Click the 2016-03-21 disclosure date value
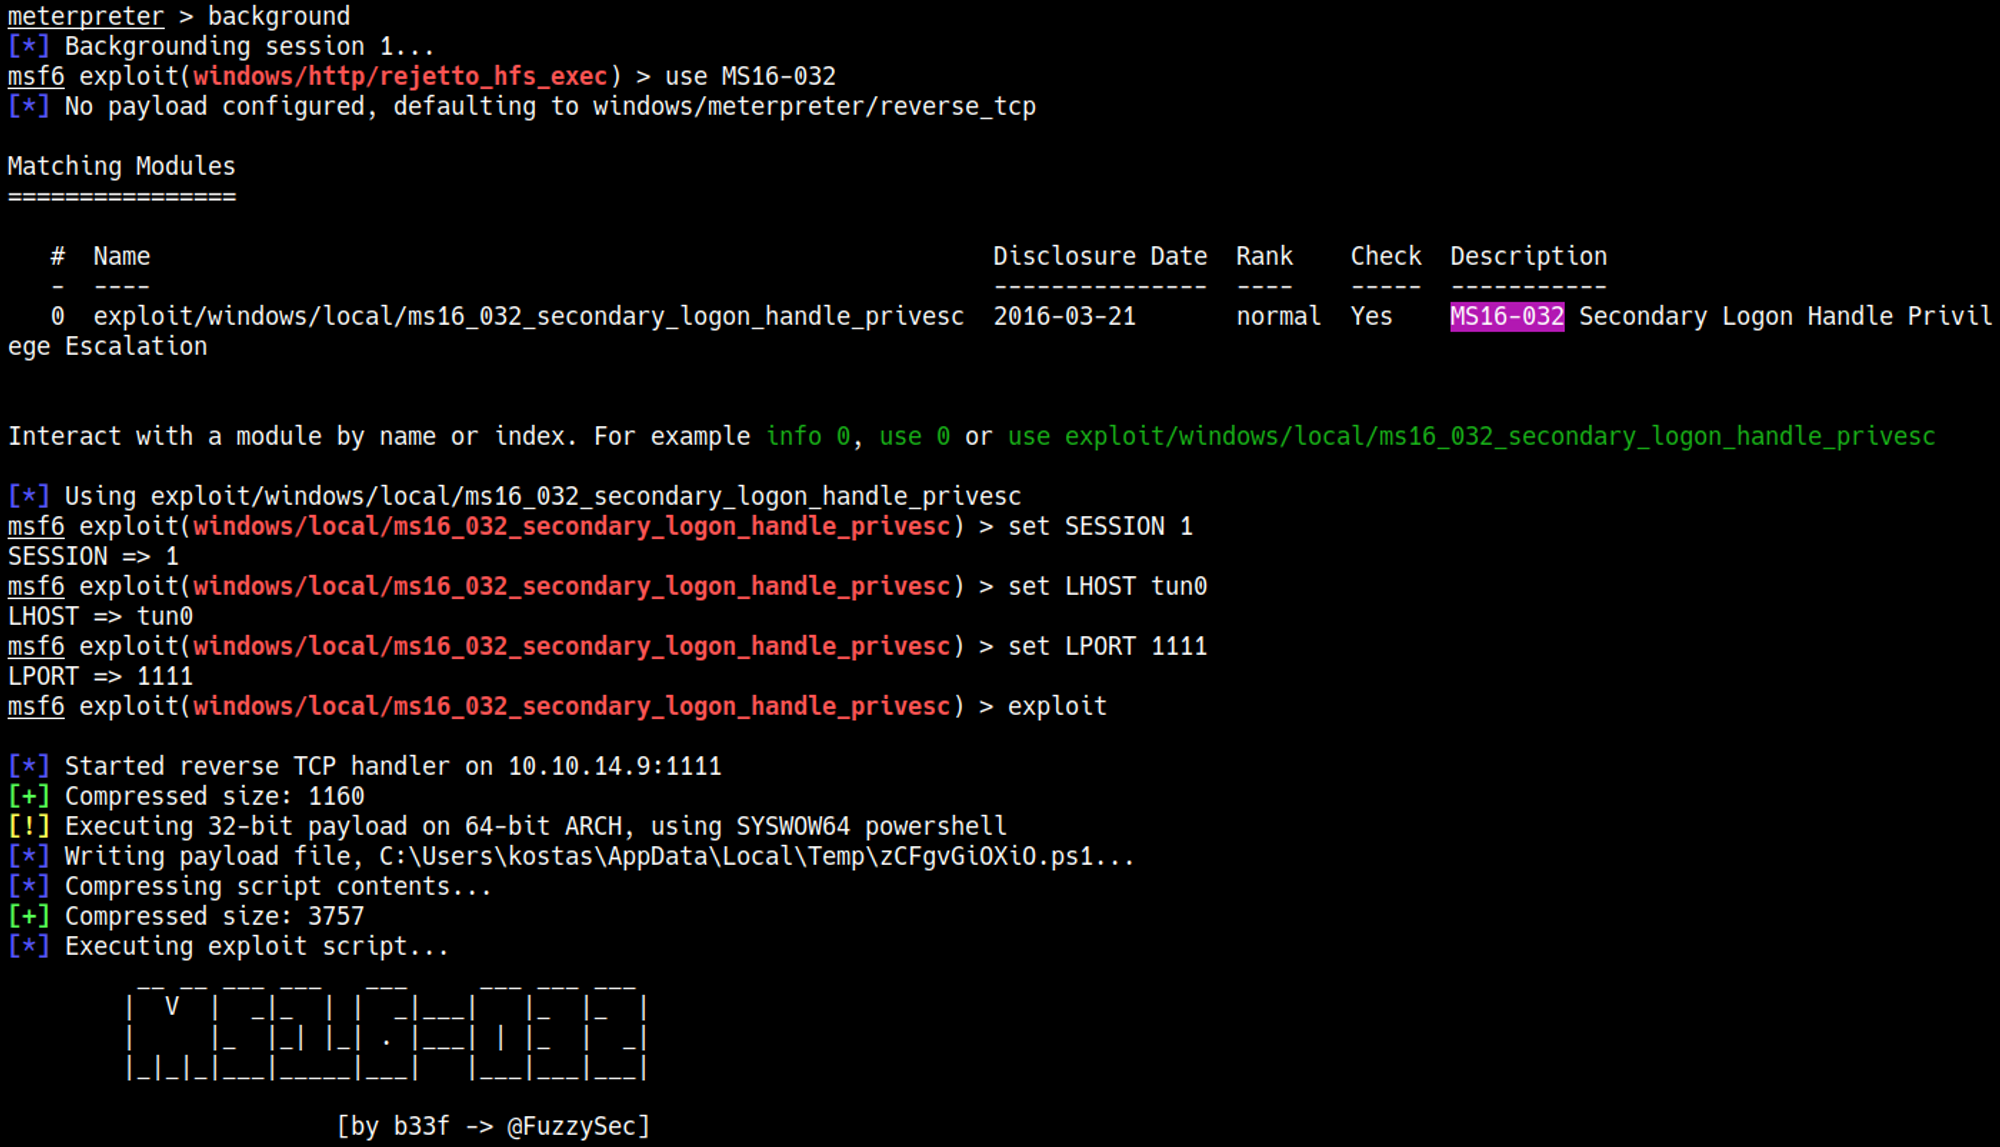The width and height of the screenshot is (2000, 1147). 1064,316
